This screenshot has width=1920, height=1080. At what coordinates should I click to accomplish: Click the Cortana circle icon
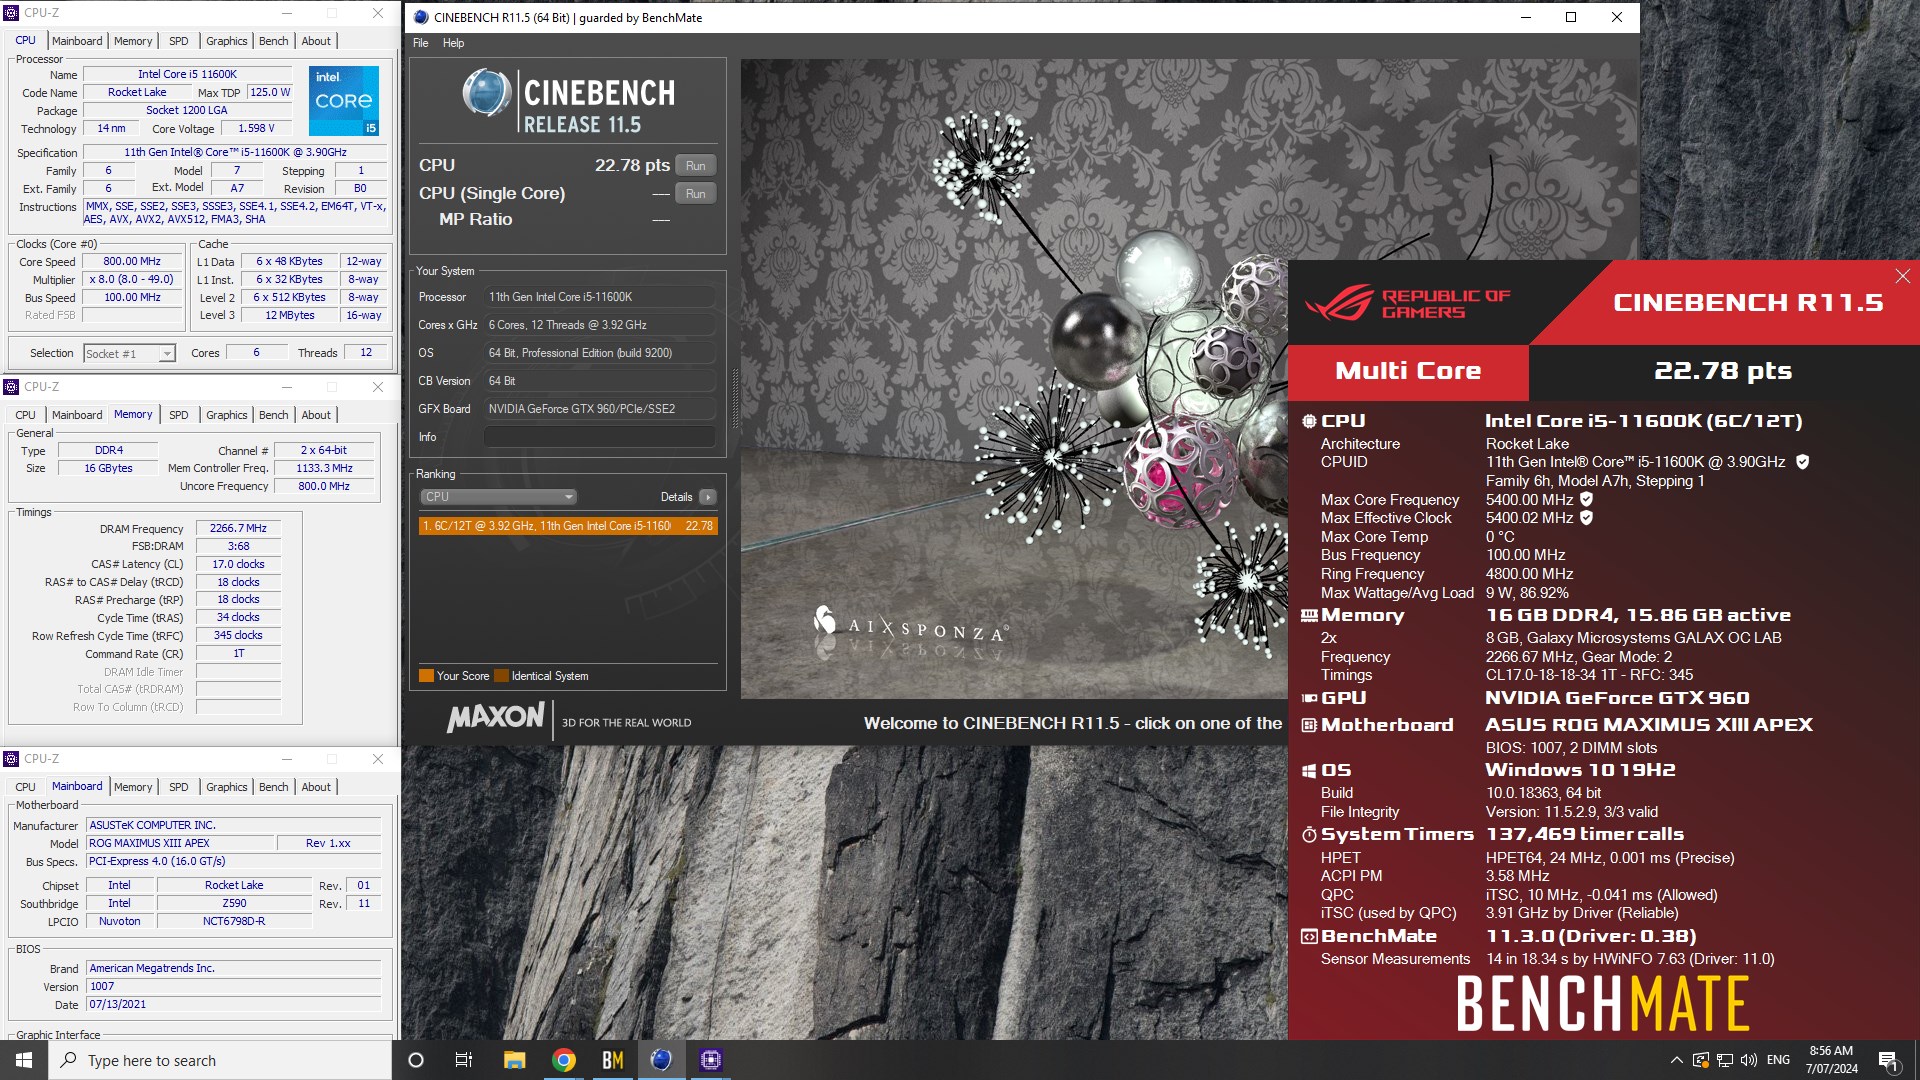[416, 1060]
